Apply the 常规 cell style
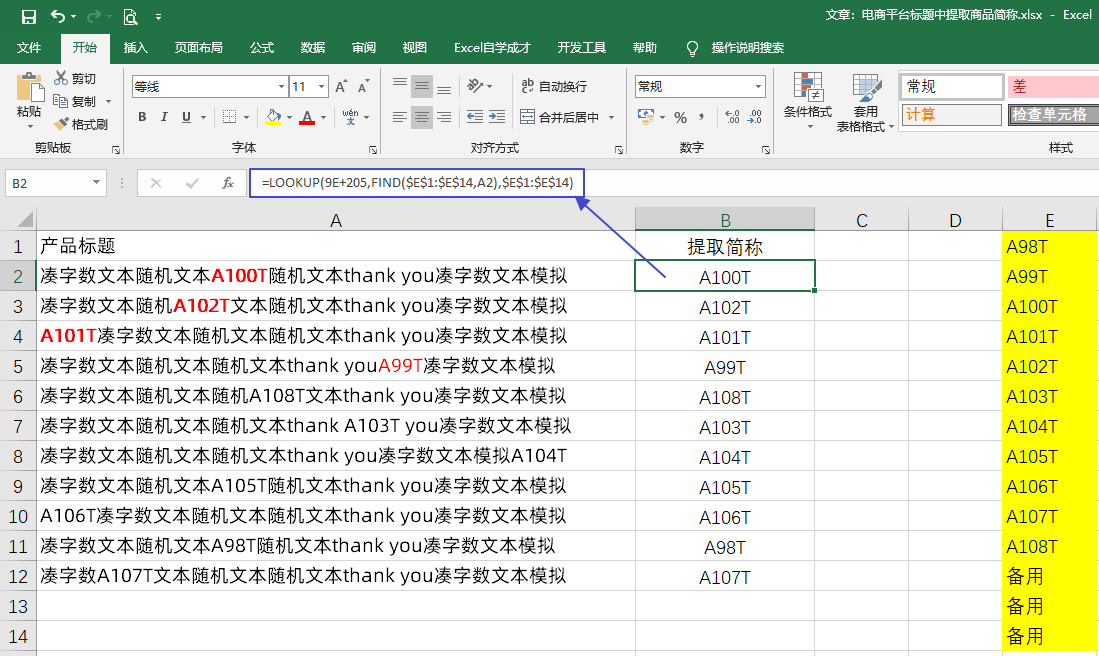The height and width of the screenshot is (656, 1099). (x=952, y=87)
